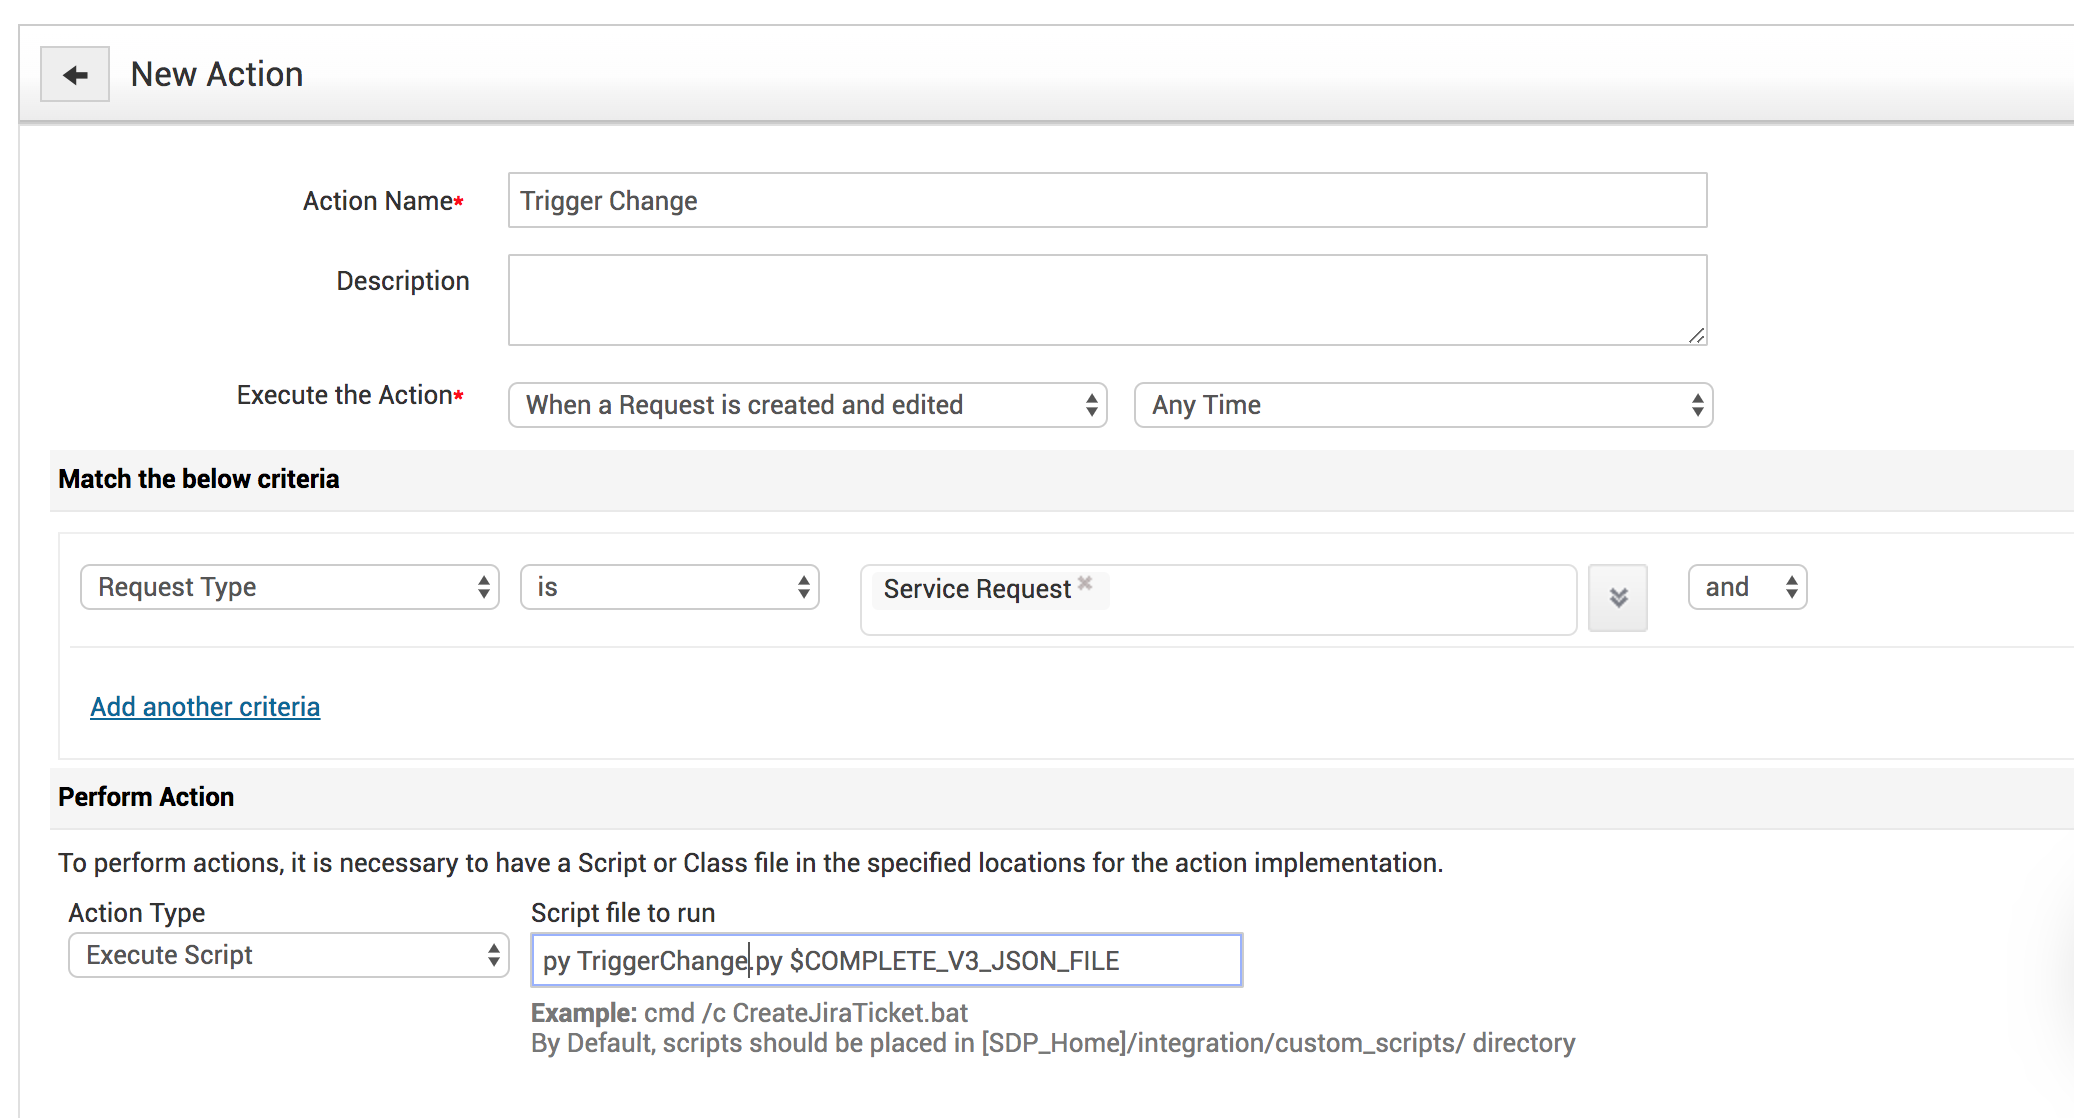
Task: Select the Service Request tag text
Action: click(x=976, y=589)
